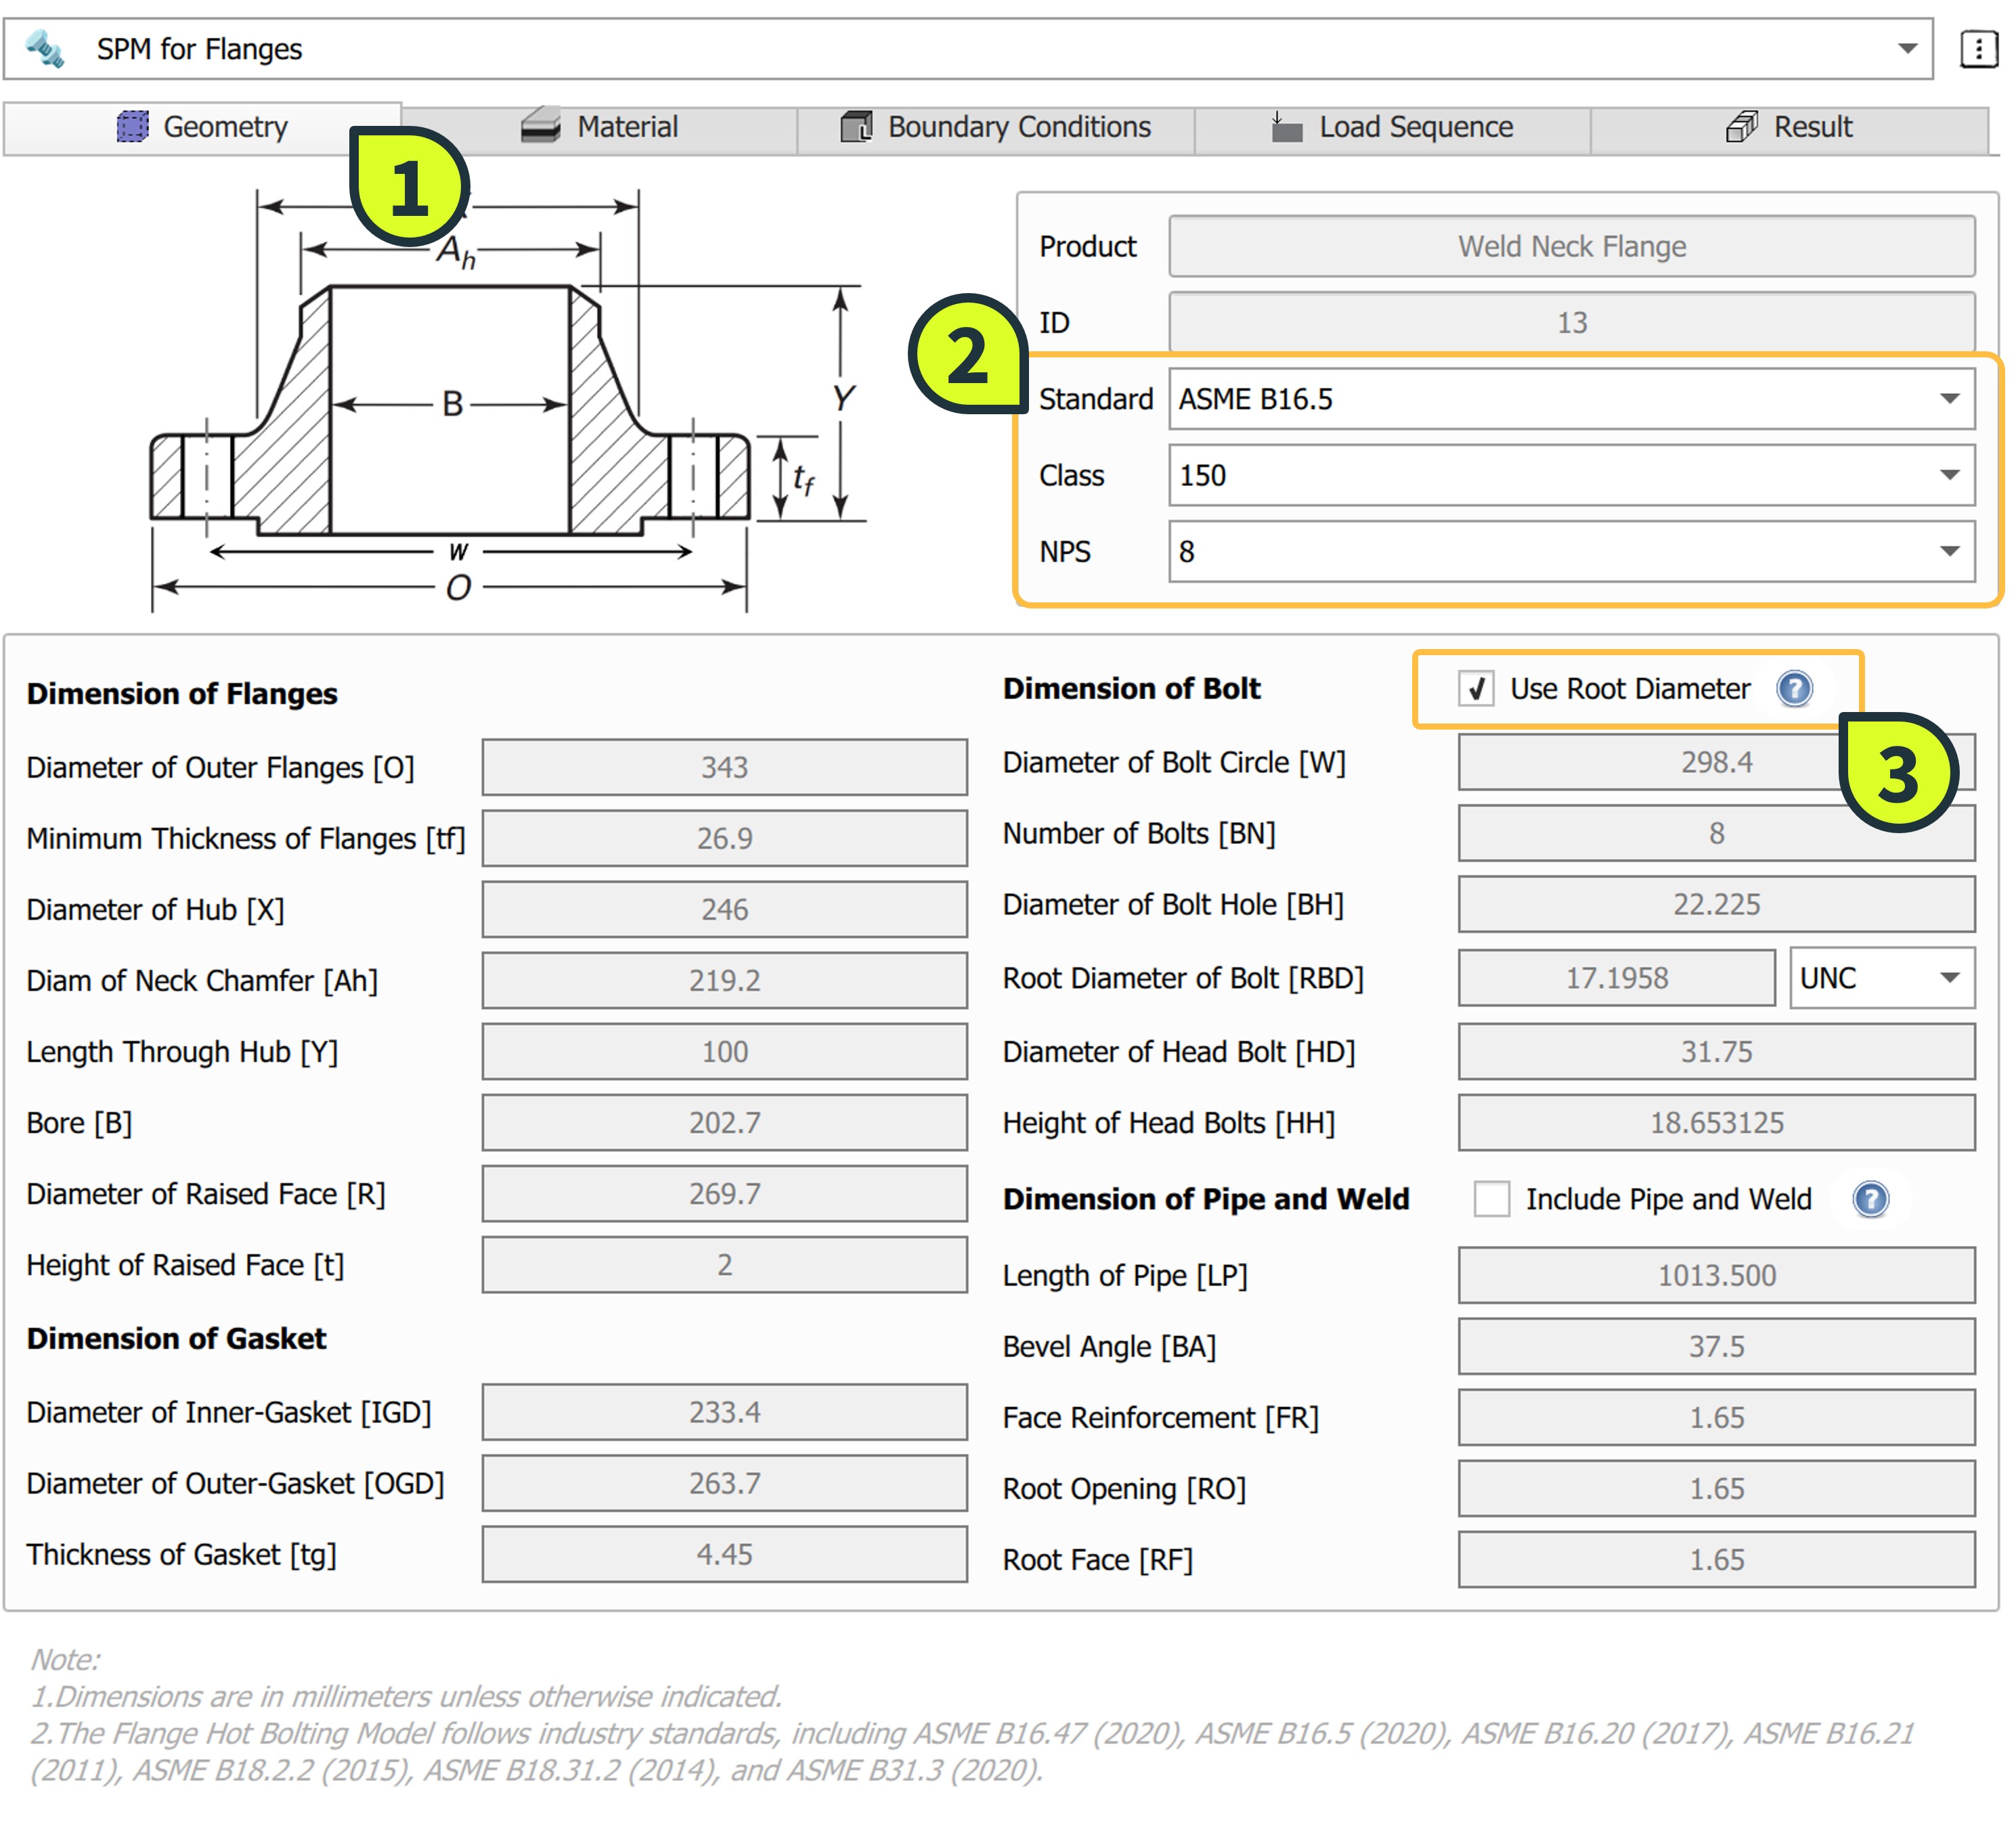Open help for Include Pipe and Weld

tap(1870, 1198)
